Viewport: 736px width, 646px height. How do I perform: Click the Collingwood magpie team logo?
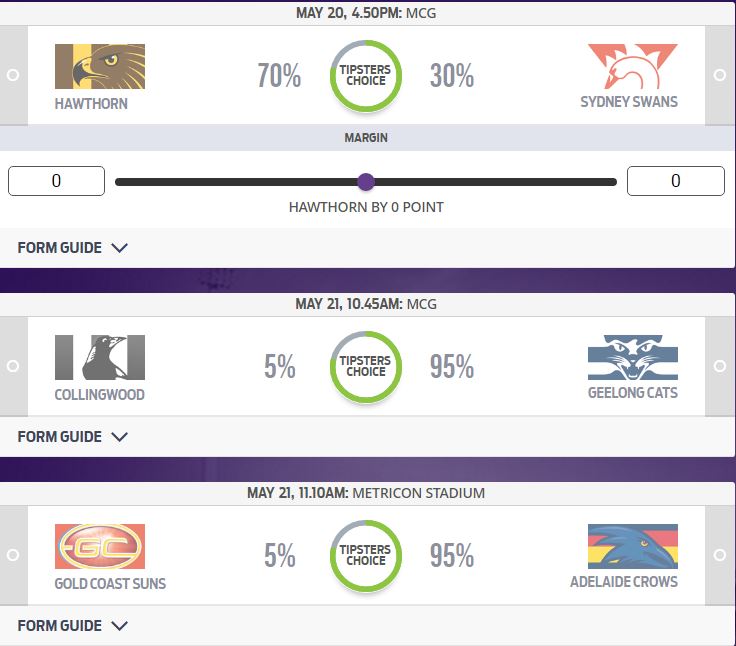tap(100, 357)
